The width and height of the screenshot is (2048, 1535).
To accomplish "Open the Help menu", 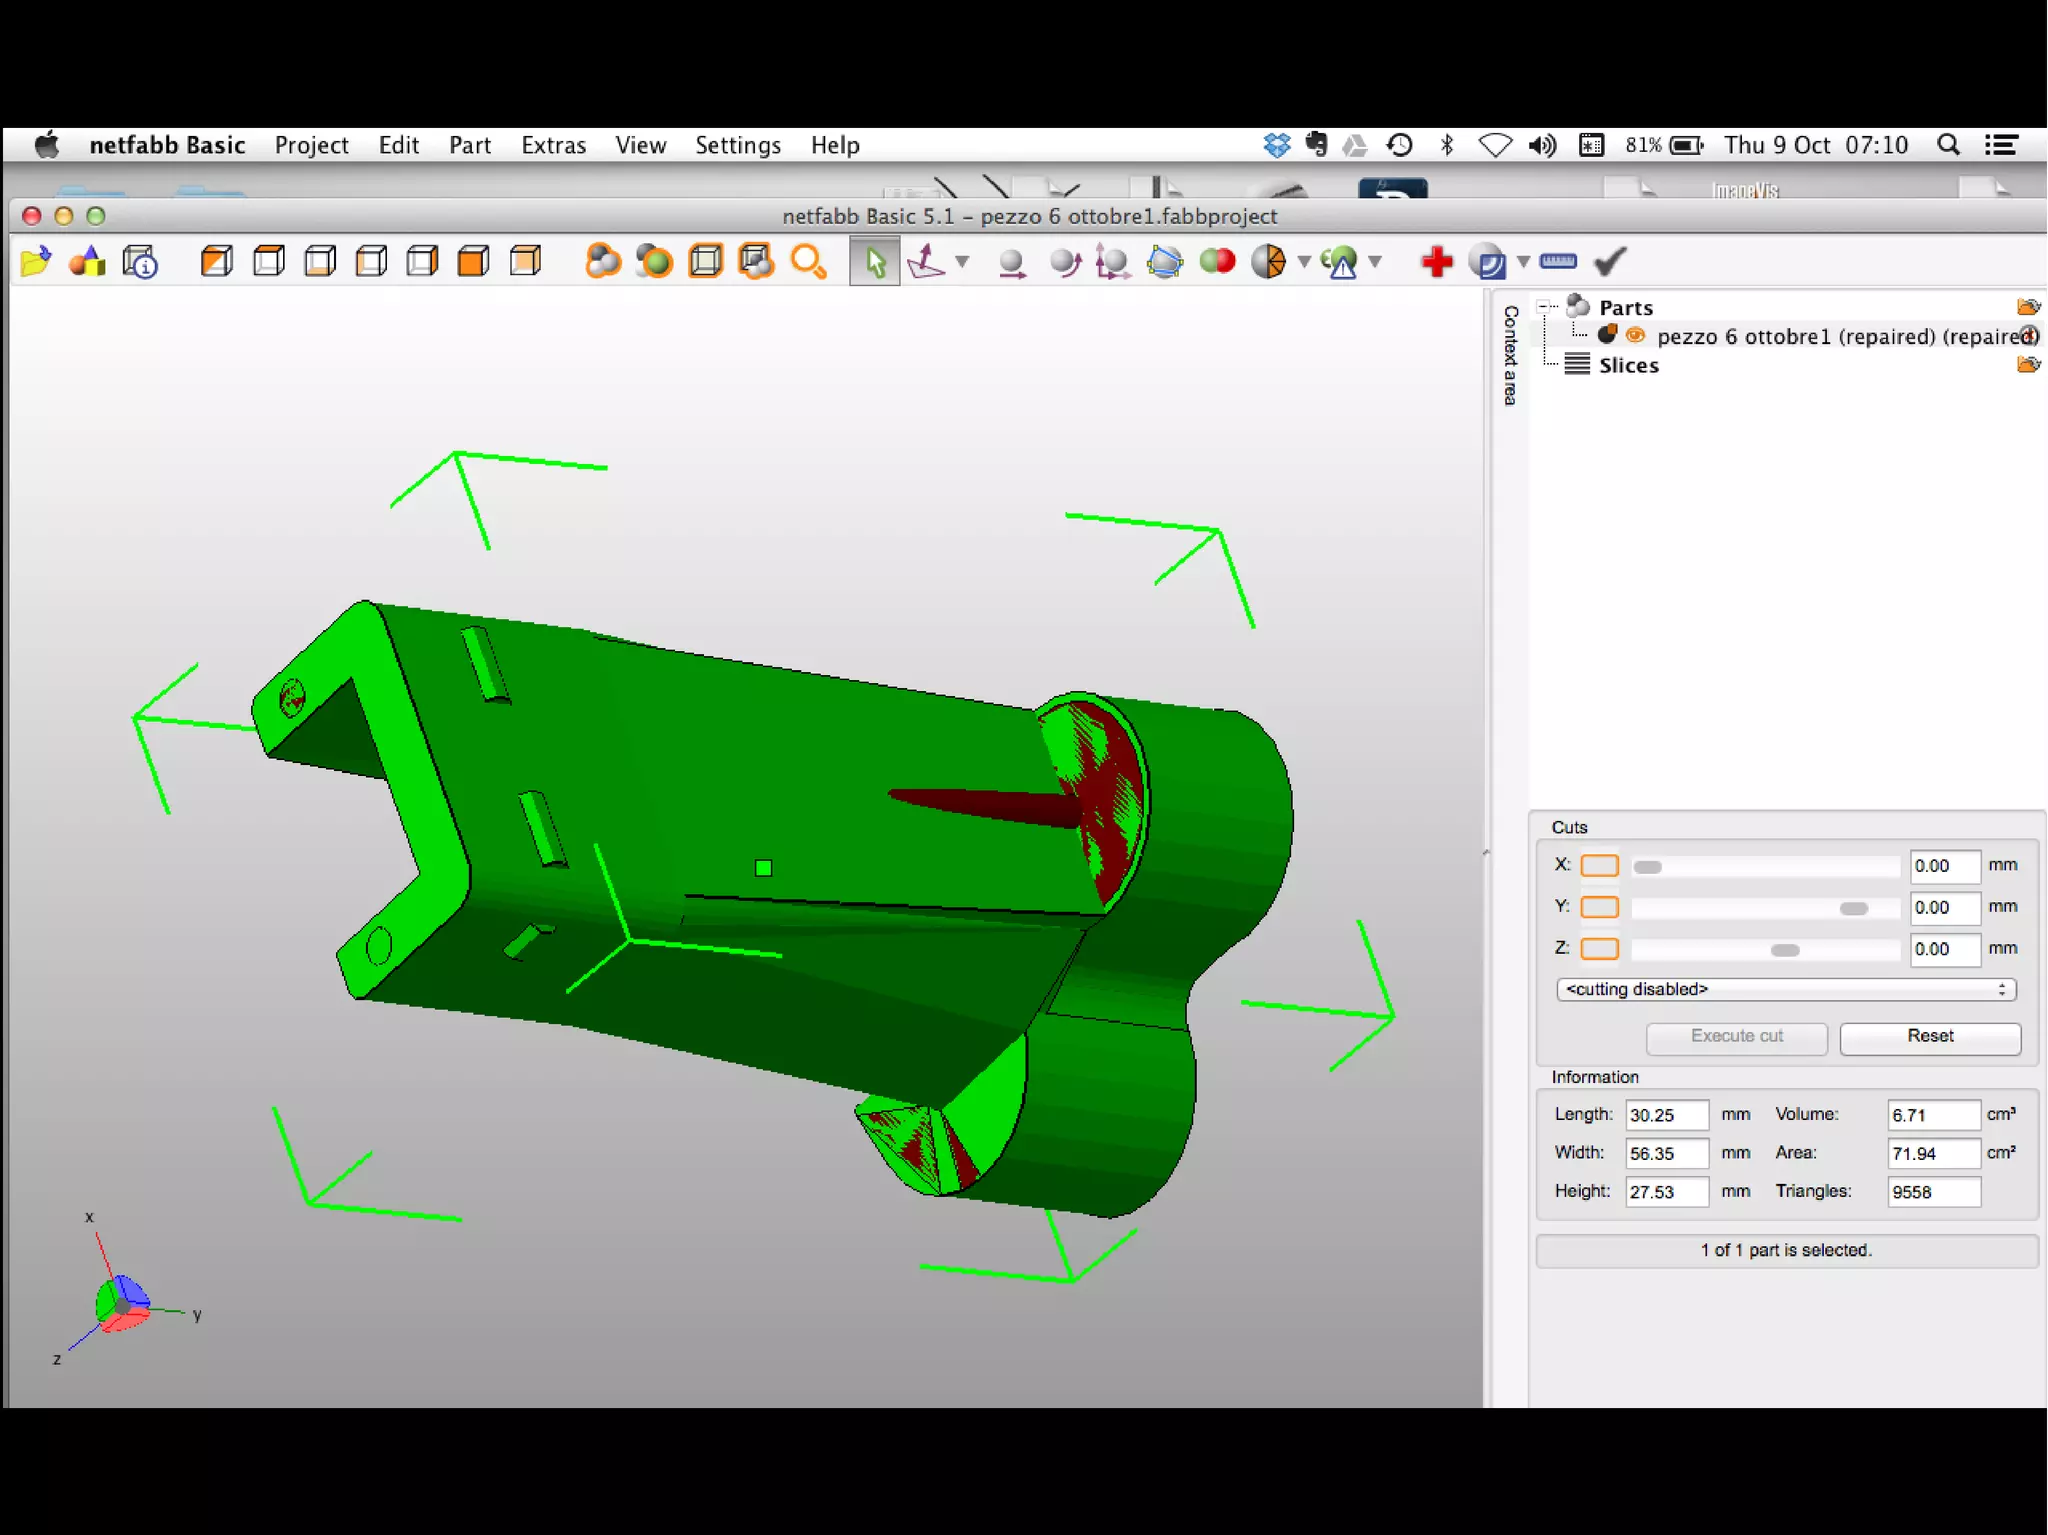I will point(834,145).
